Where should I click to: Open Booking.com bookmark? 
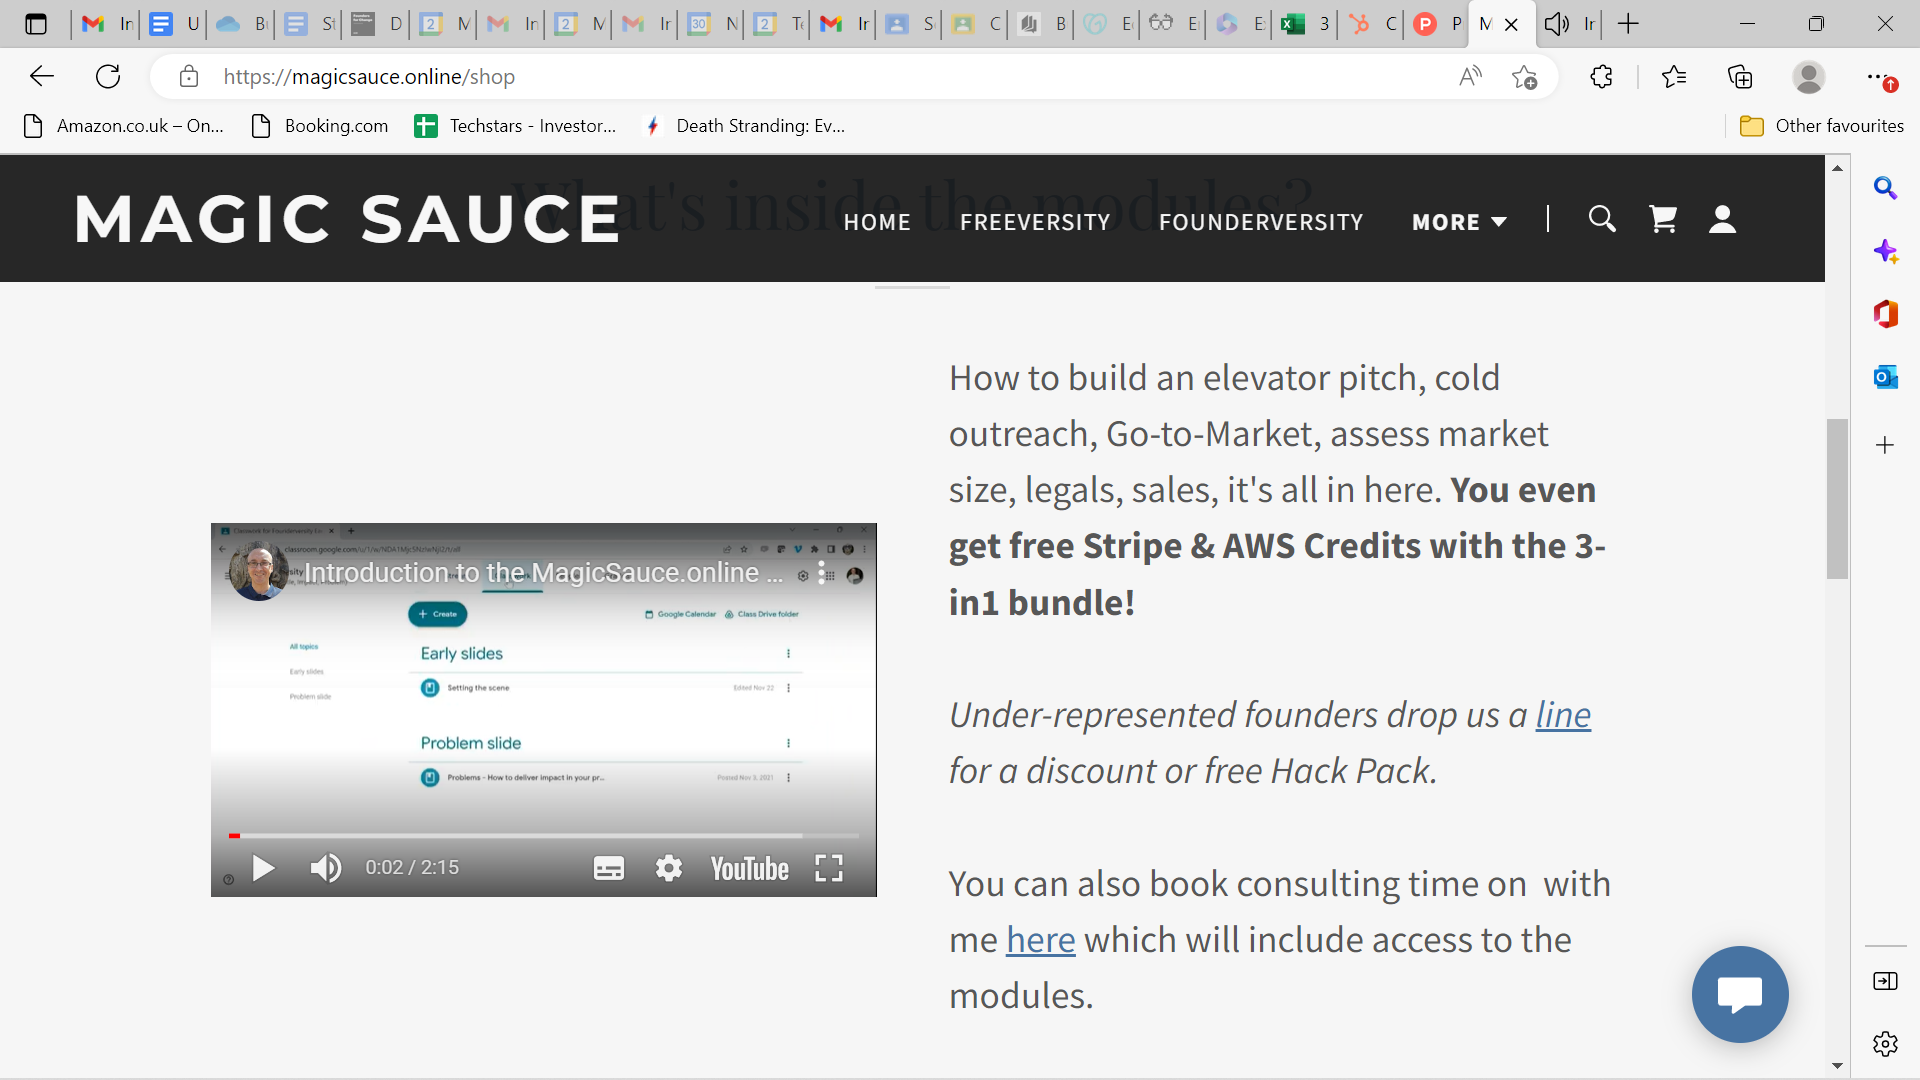(x=320, y=126)
